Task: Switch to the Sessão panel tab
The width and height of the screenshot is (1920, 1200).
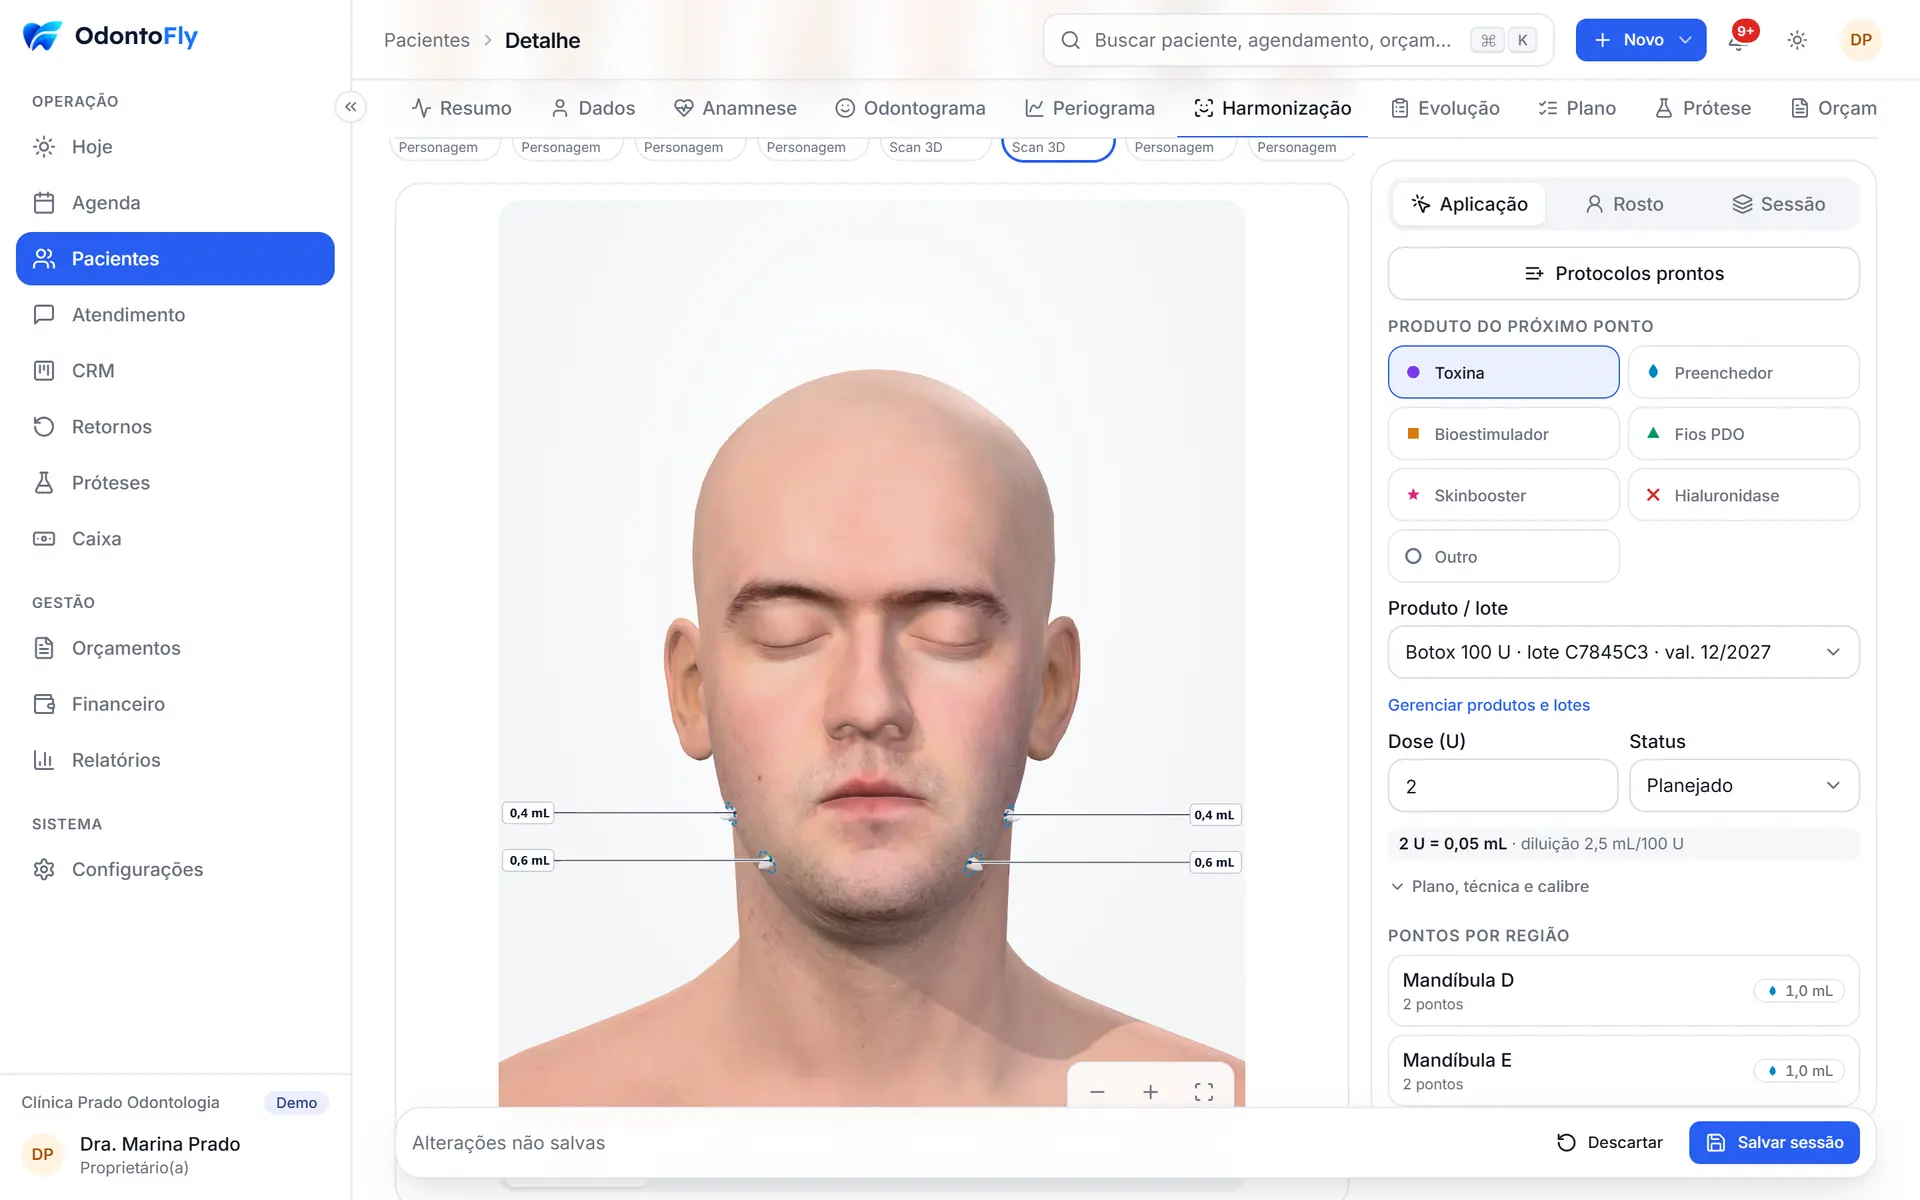Action: tap(1778, 204)
